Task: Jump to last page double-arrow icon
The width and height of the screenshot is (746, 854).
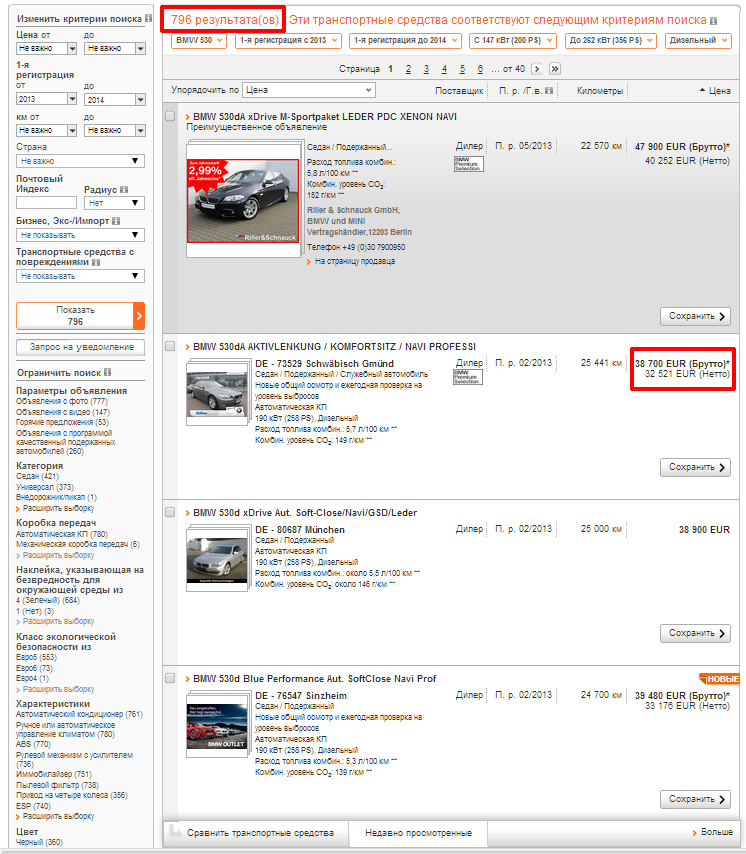Action: [x=555, y=69]
